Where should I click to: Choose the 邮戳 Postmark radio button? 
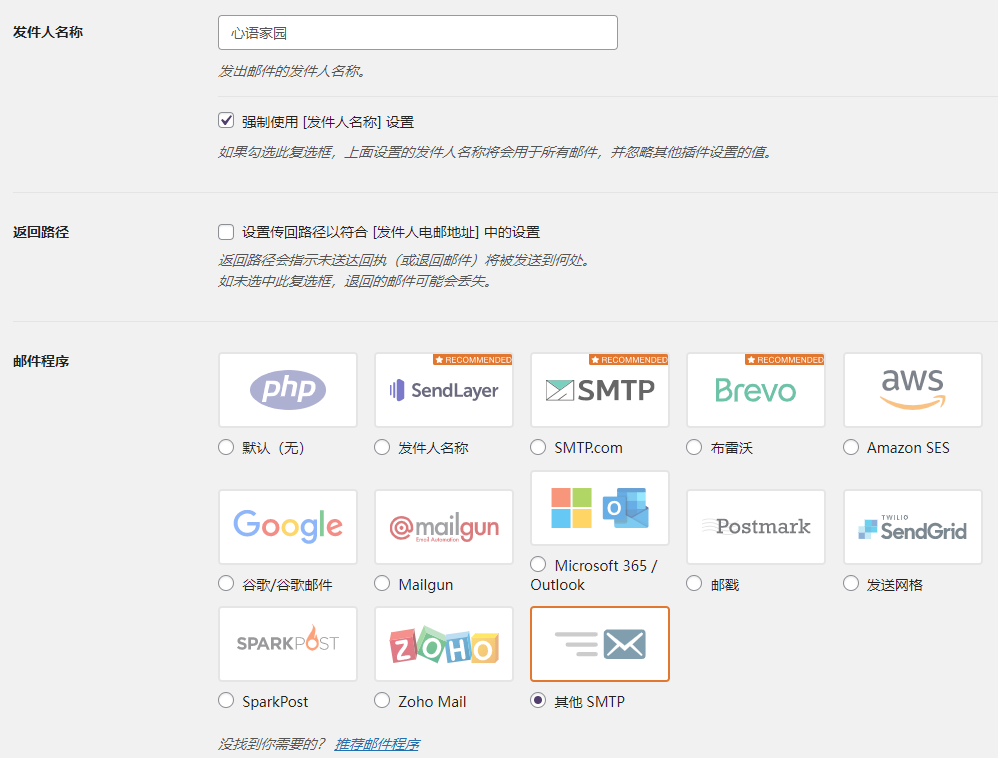tap(694, 584)
